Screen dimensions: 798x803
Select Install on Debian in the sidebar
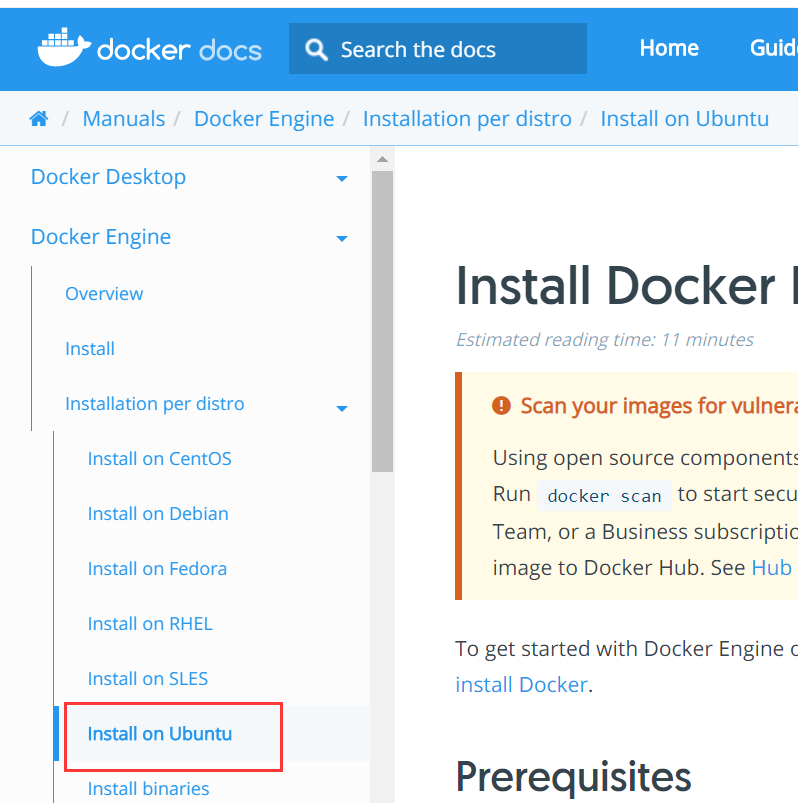pos(158,513)
